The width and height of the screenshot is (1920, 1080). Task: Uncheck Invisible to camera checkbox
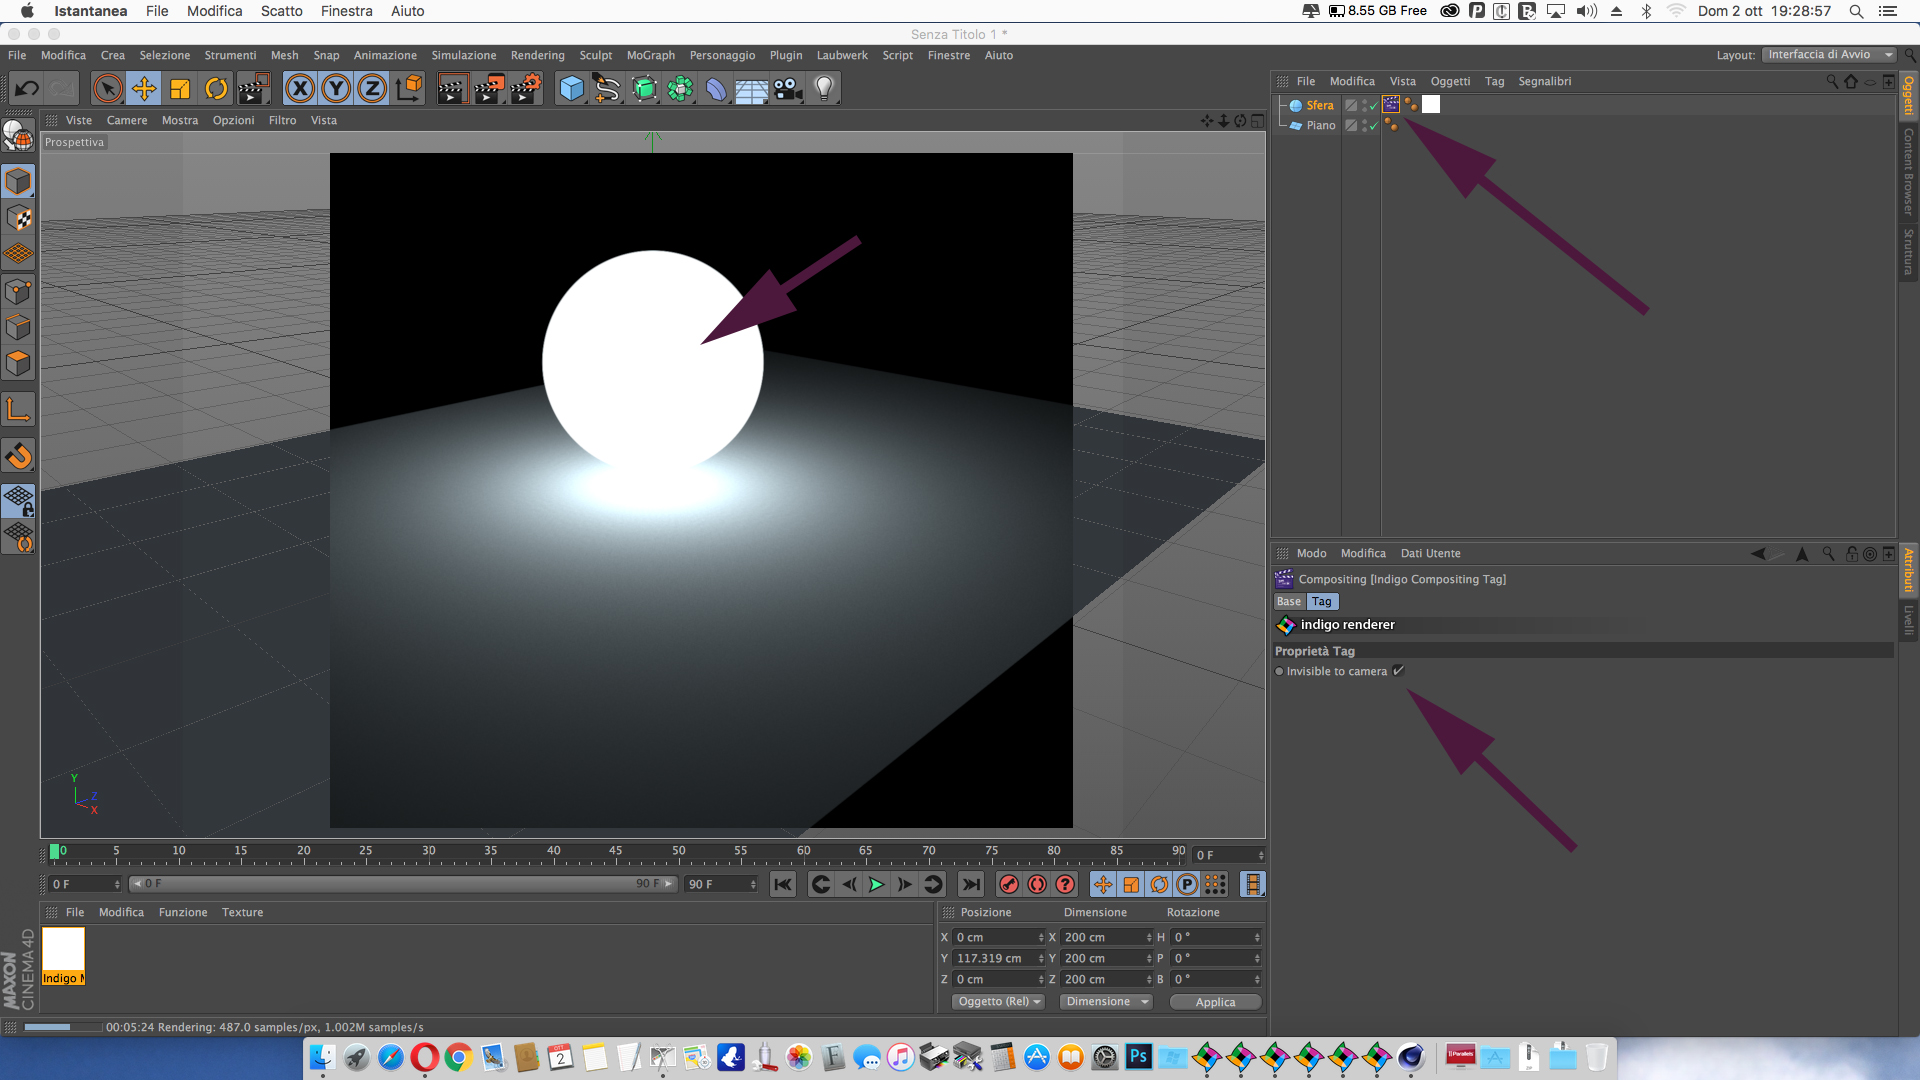(x=1398, y=671)
